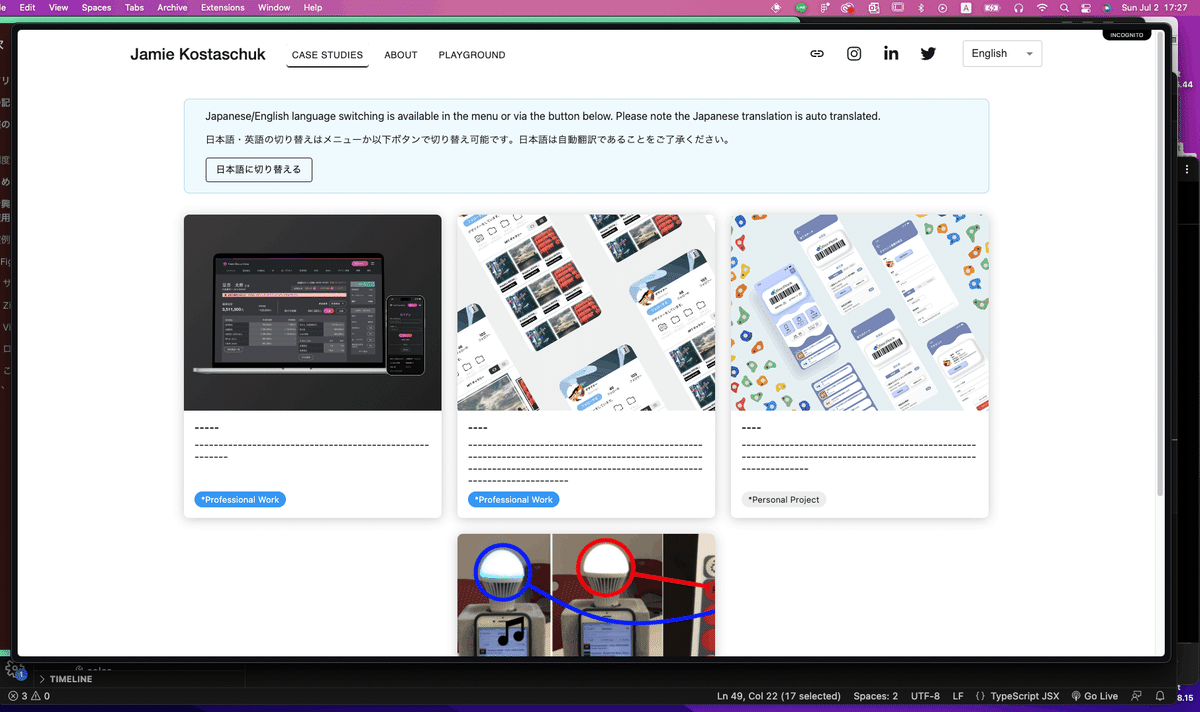1200x712 pixels.
Task: Open the Spaces menu
Action: [96, 7]
